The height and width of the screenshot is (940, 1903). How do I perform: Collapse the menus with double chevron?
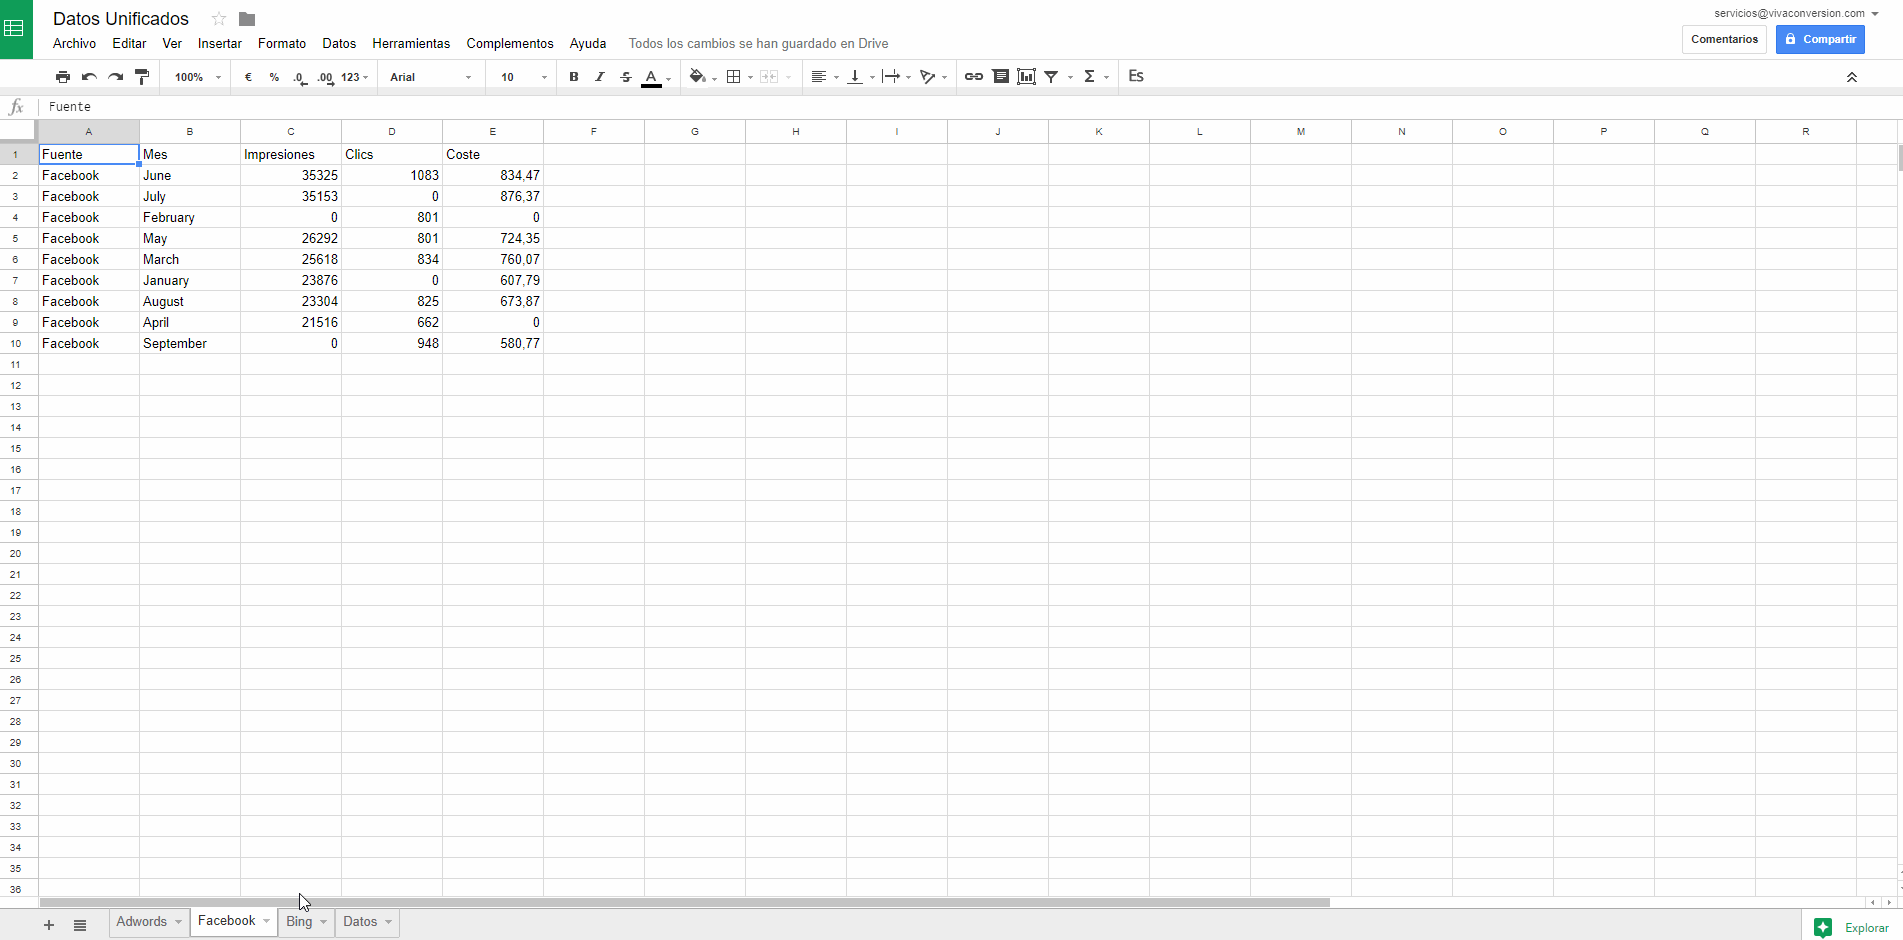[x=1851, y=77]
